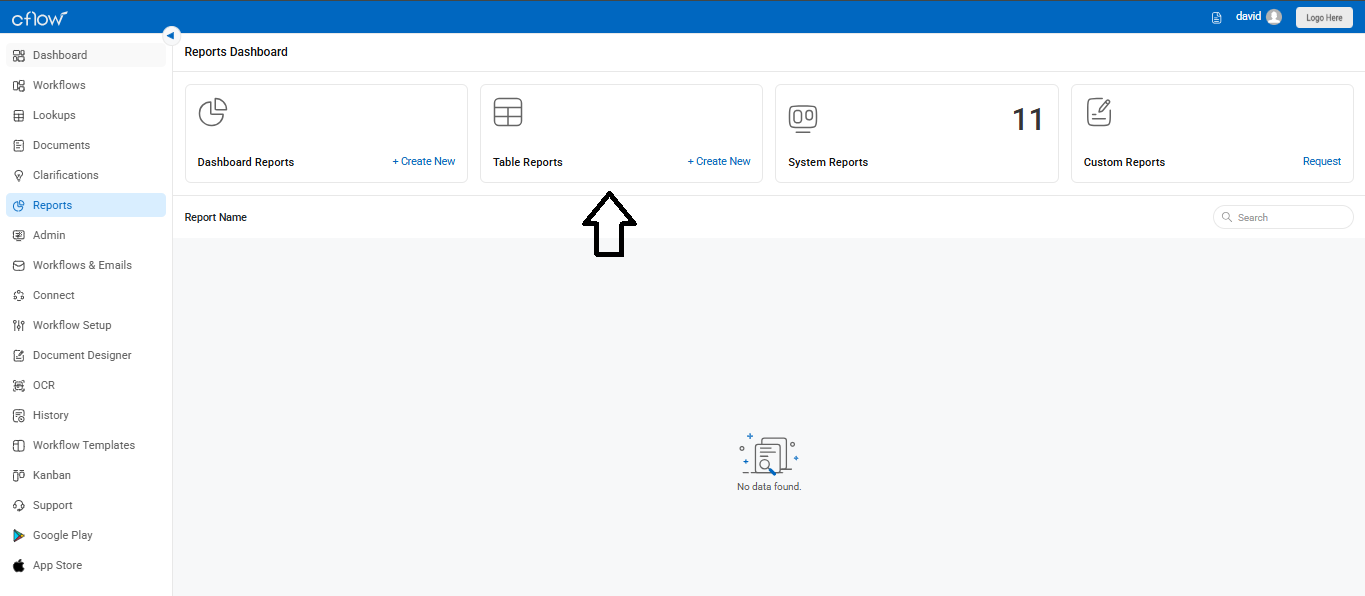Click the Report Name column header

pyautogui.click(x=216, y=217)
